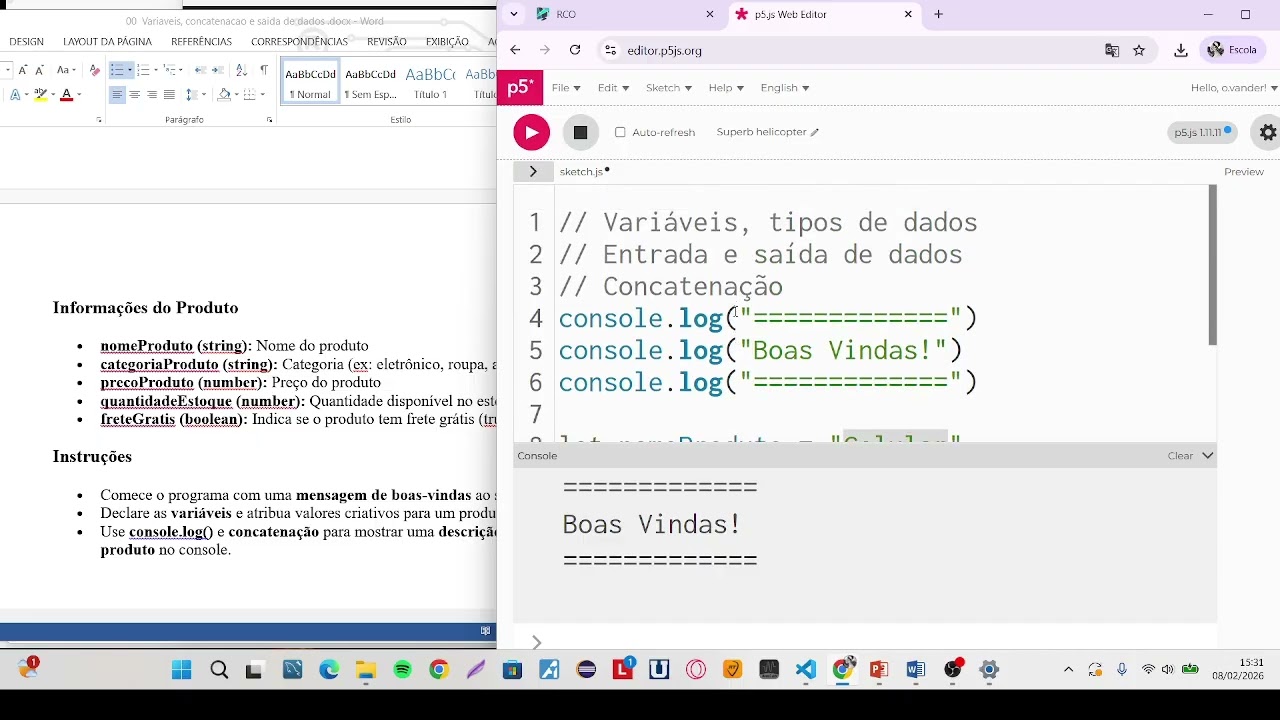1280x720 pixels.
Task: Open the Parágrafo dialog launcher in Word
Action: pos(270,120)
